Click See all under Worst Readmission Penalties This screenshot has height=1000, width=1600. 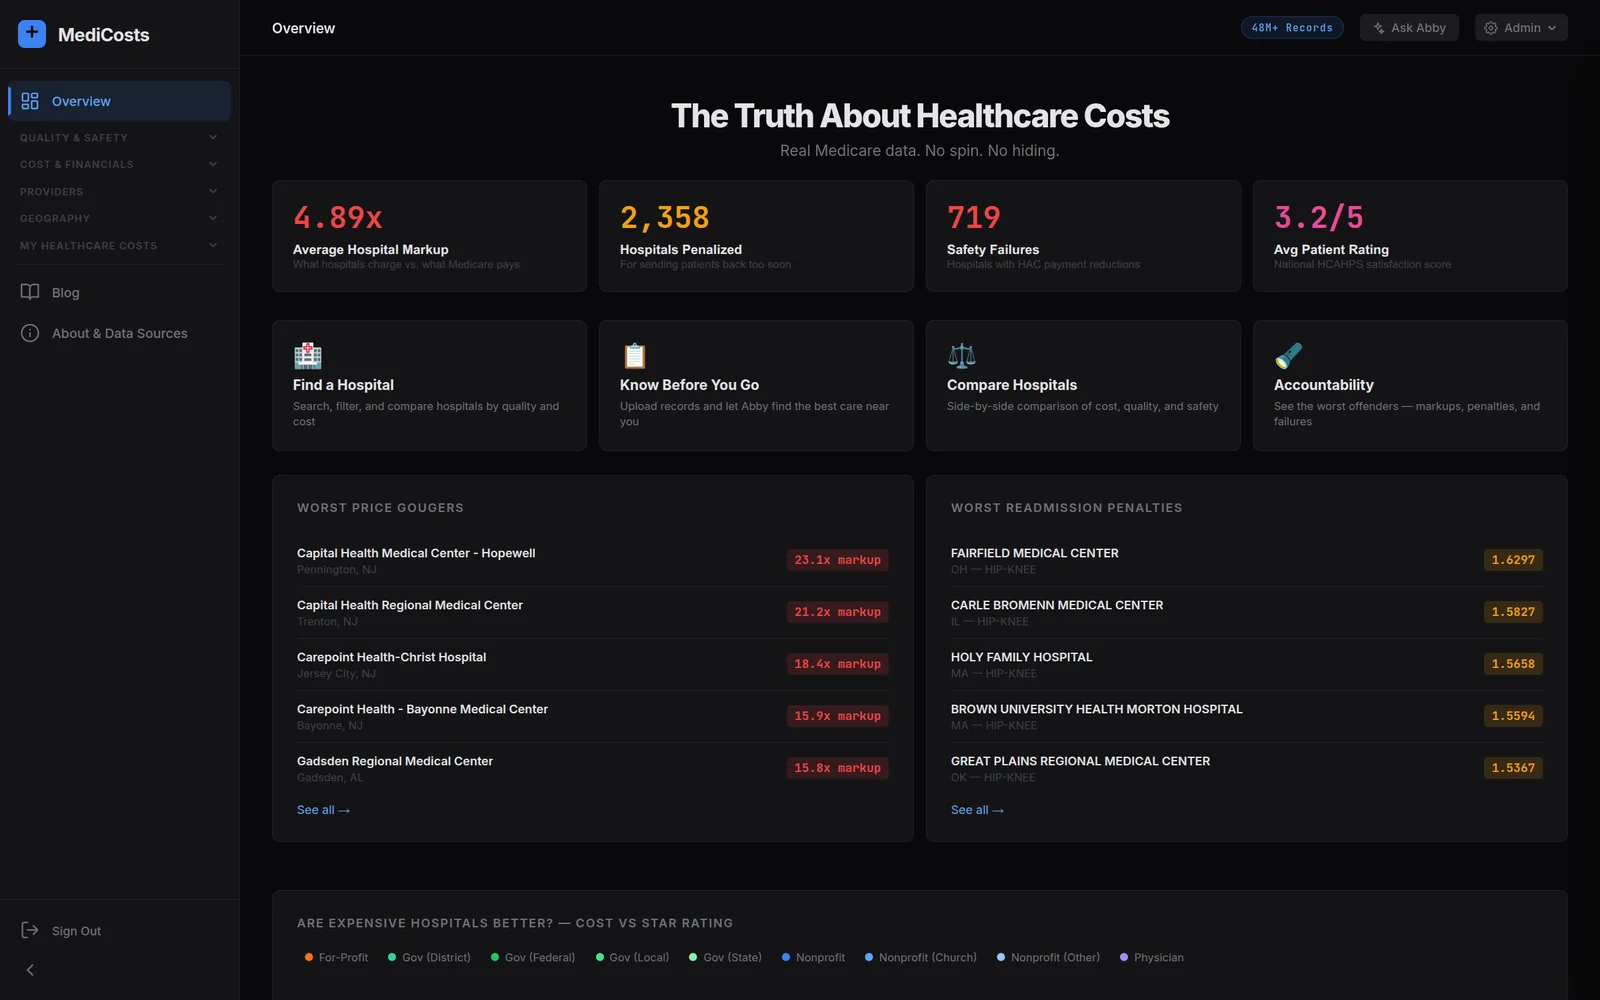(977, 810)
